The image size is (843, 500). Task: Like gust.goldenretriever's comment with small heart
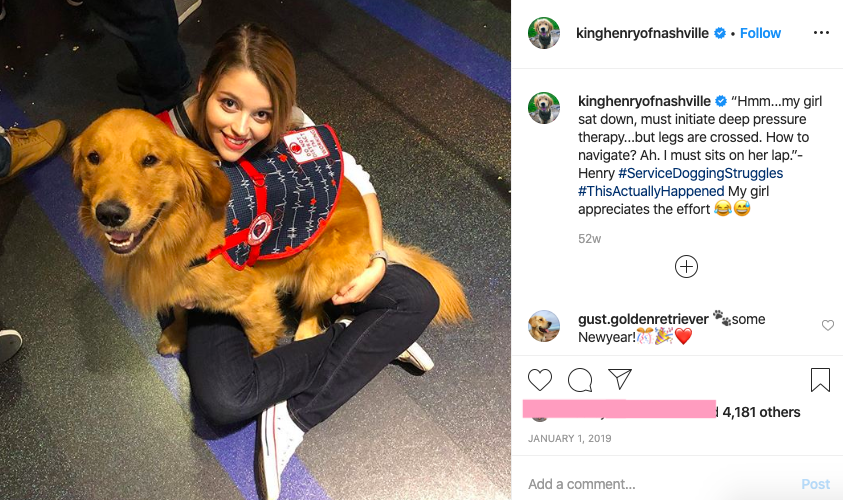pyautogui.click(x=828, y=325)
